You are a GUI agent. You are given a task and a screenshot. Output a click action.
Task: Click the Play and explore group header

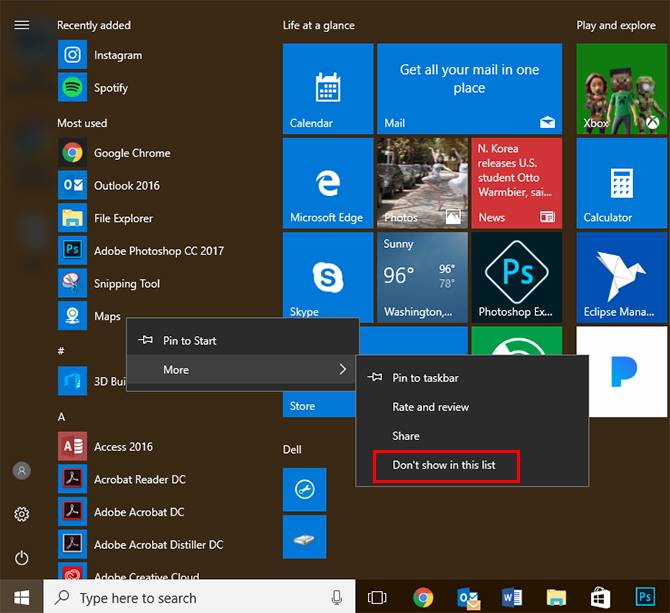coord(616,25)
